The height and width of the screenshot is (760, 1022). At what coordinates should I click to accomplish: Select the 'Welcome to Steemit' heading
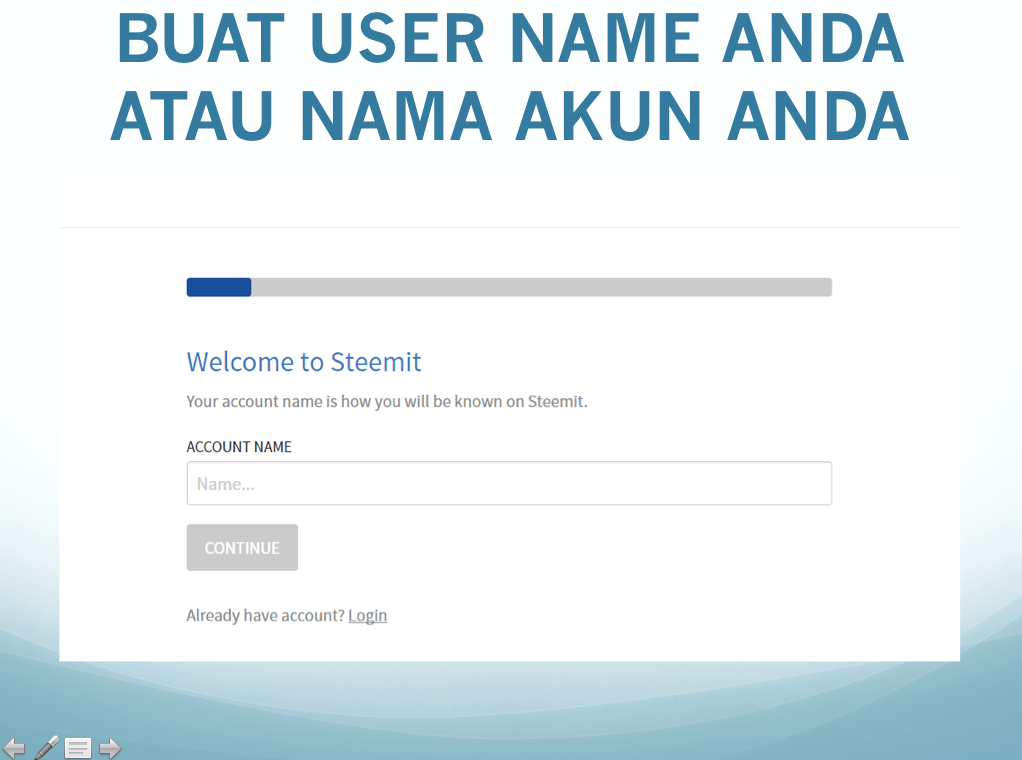[304, 362]
